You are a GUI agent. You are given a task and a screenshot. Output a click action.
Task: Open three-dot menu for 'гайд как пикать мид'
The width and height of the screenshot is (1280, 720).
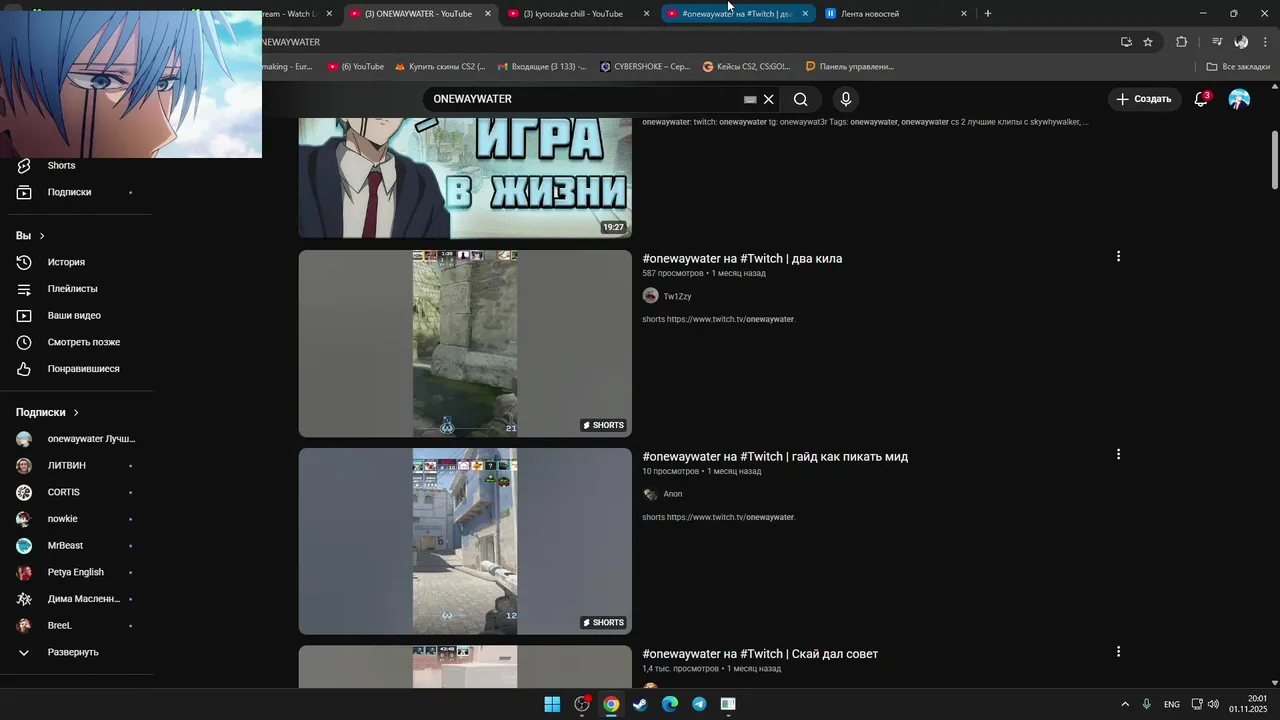(1118, 454)
